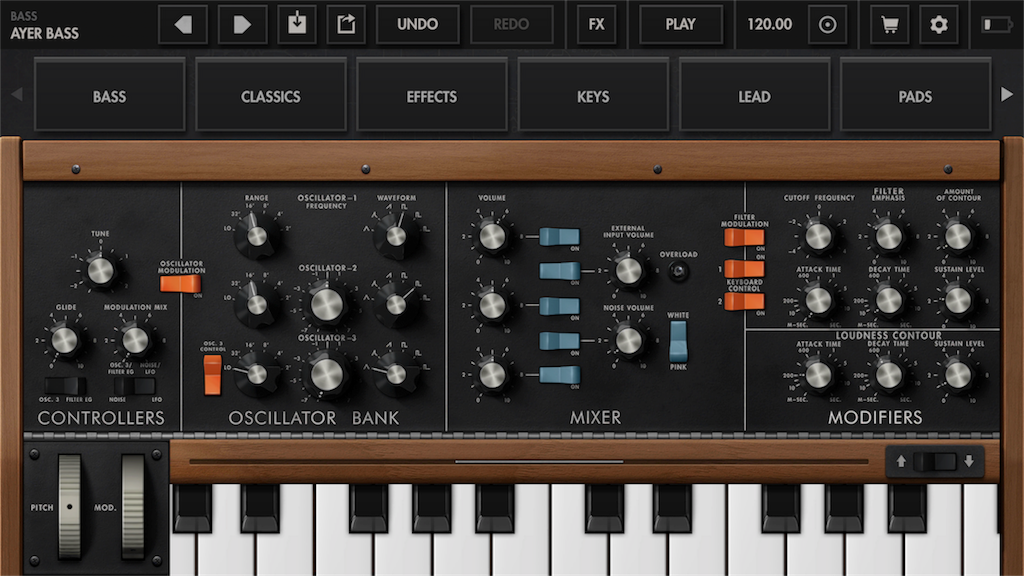
Task: Click the octave shift slider switch
Action: point(935,462)
